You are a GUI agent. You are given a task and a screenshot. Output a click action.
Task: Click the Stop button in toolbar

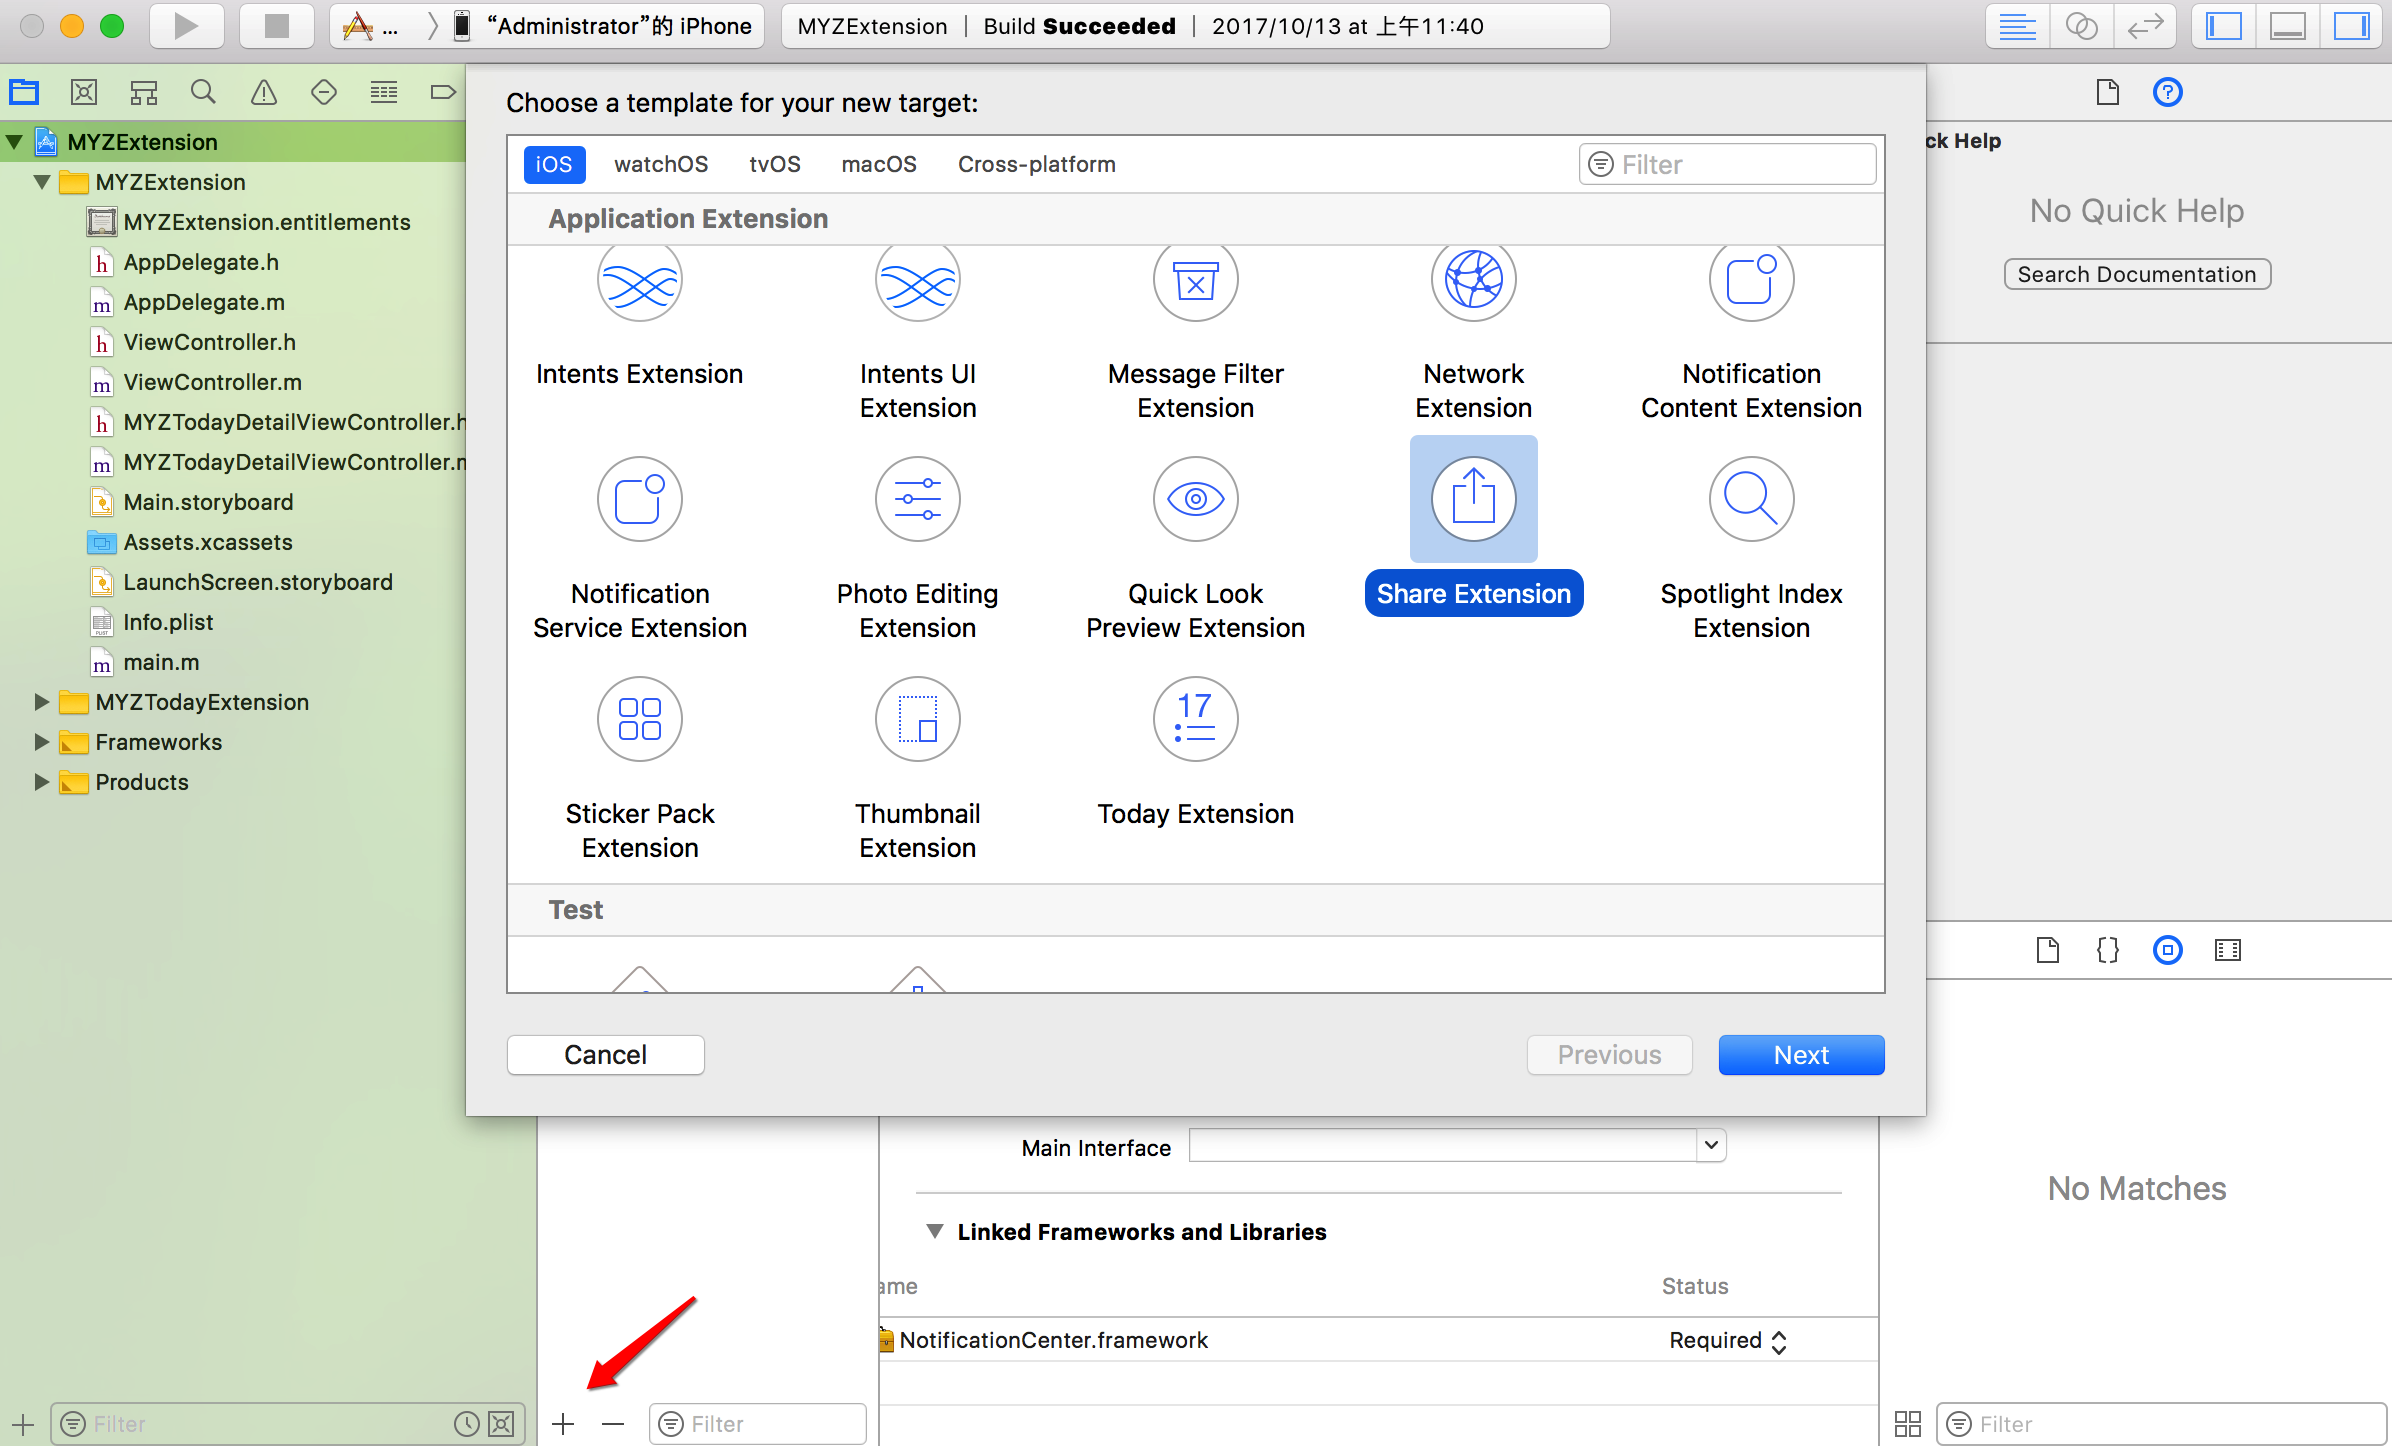276,26
